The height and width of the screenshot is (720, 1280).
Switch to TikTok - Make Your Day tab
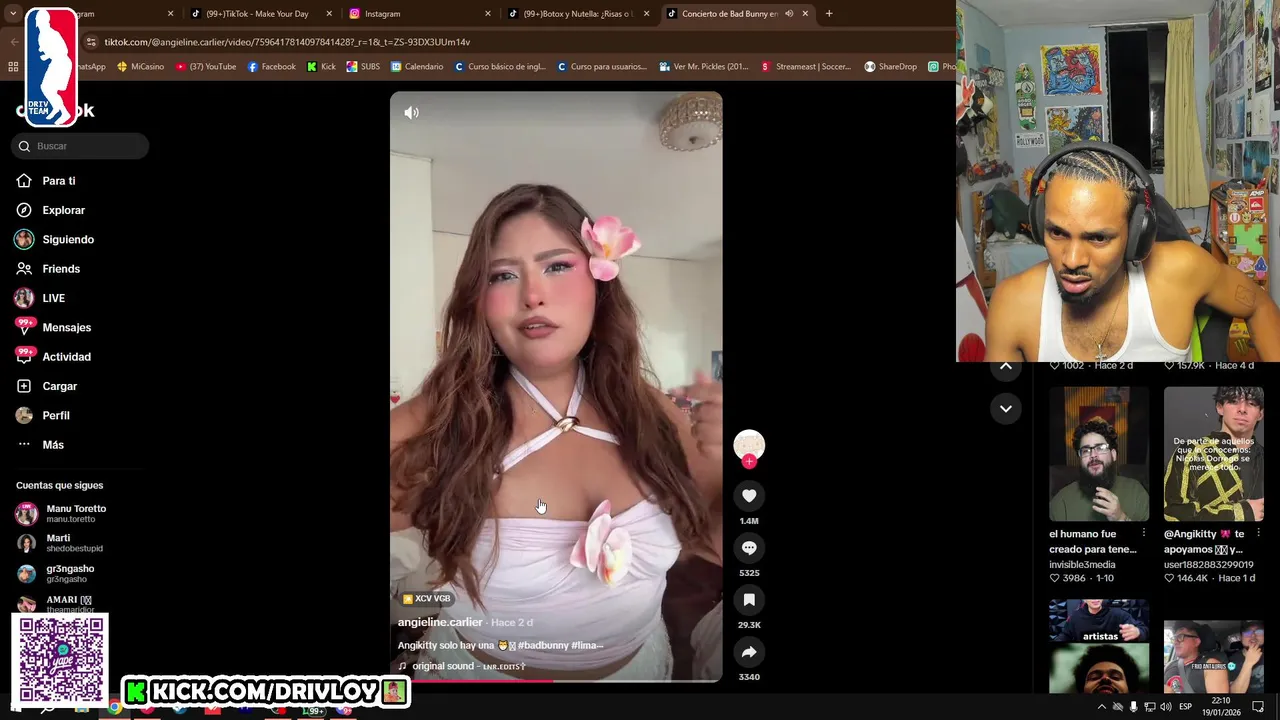click(x=261, y=14)
